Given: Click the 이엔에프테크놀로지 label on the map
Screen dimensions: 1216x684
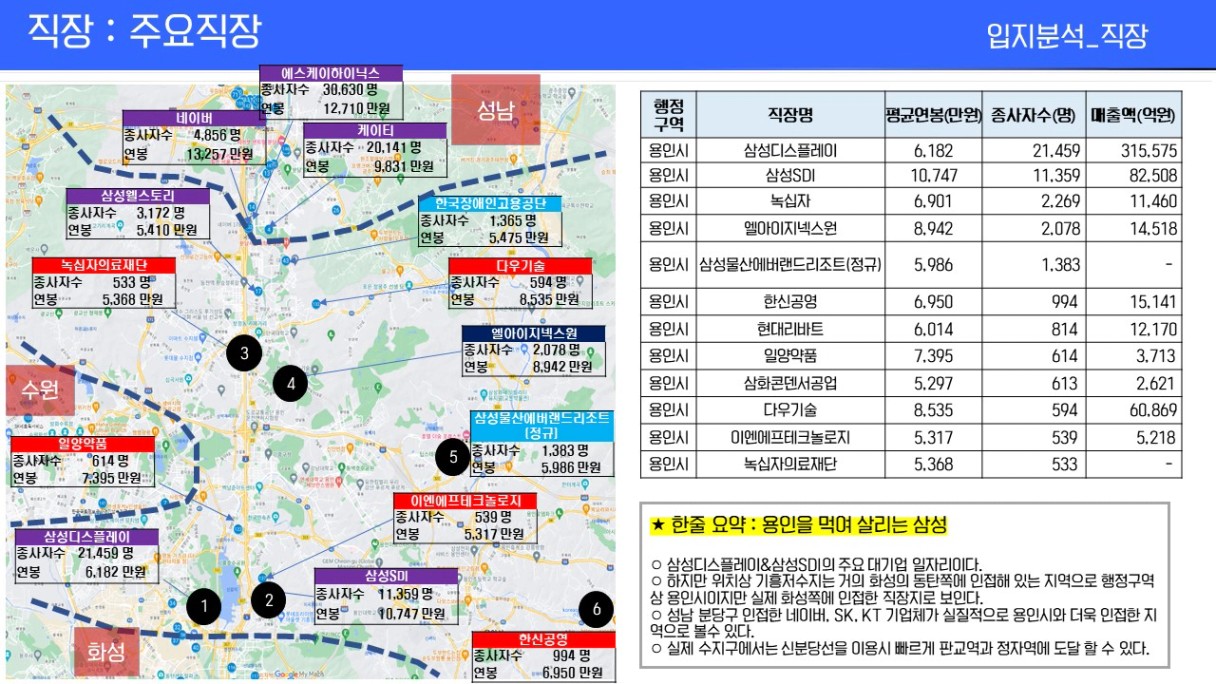Looking at the screenshot, I should tap(465, 501).
